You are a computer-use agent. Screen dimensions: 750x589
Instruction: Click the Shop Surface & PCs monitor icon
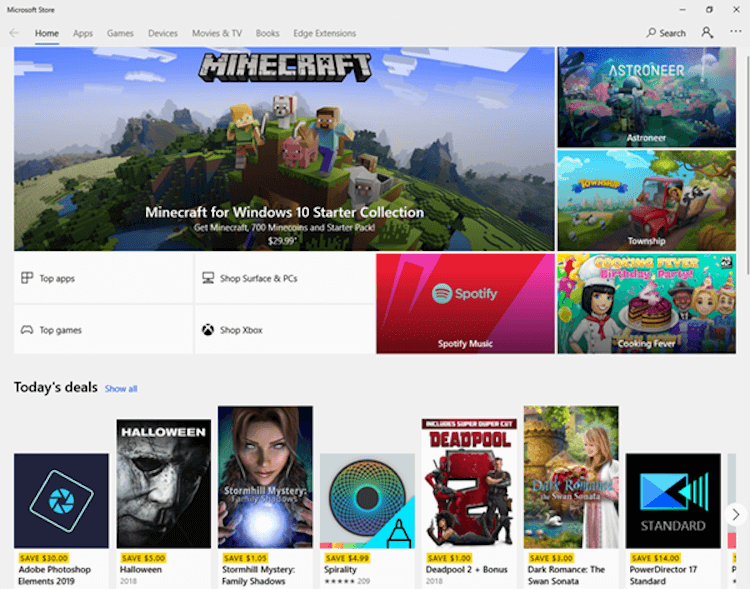coord(208,278)
